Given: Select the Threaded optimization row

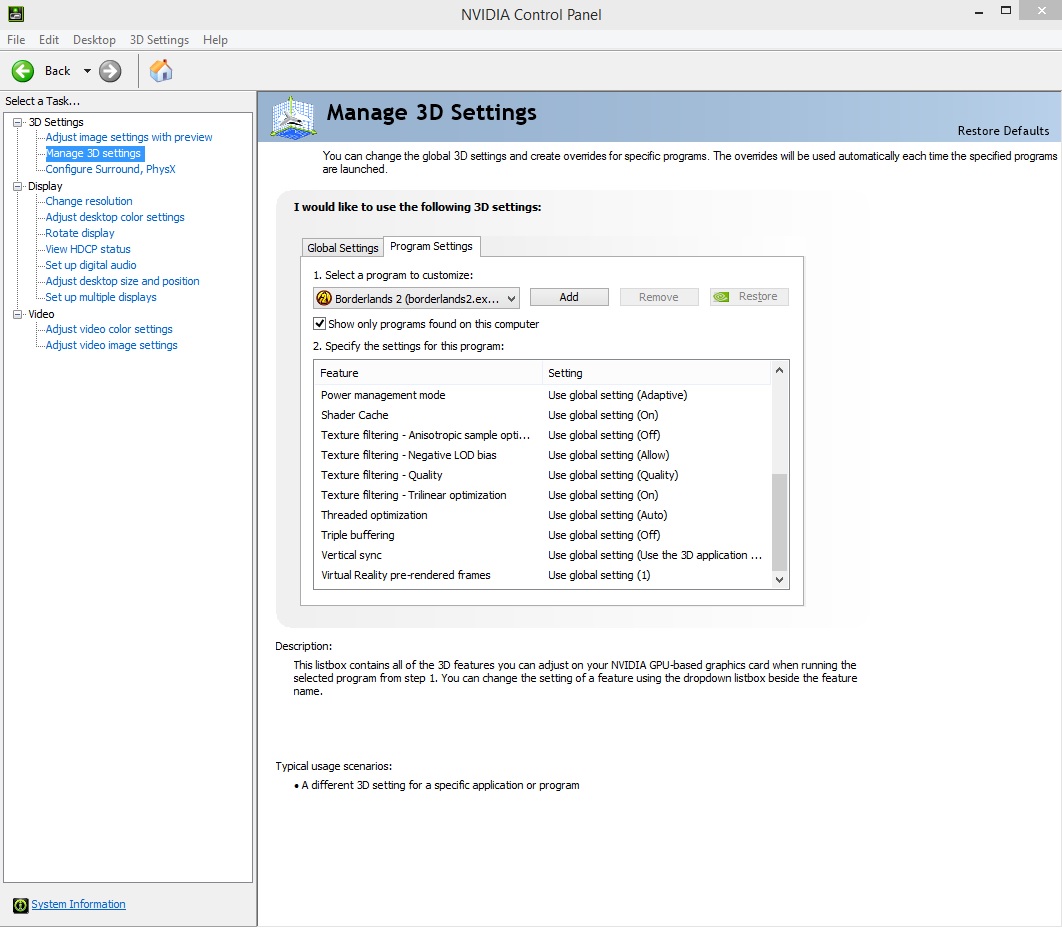Looking at the screenshot, I should tap(543, 515).
